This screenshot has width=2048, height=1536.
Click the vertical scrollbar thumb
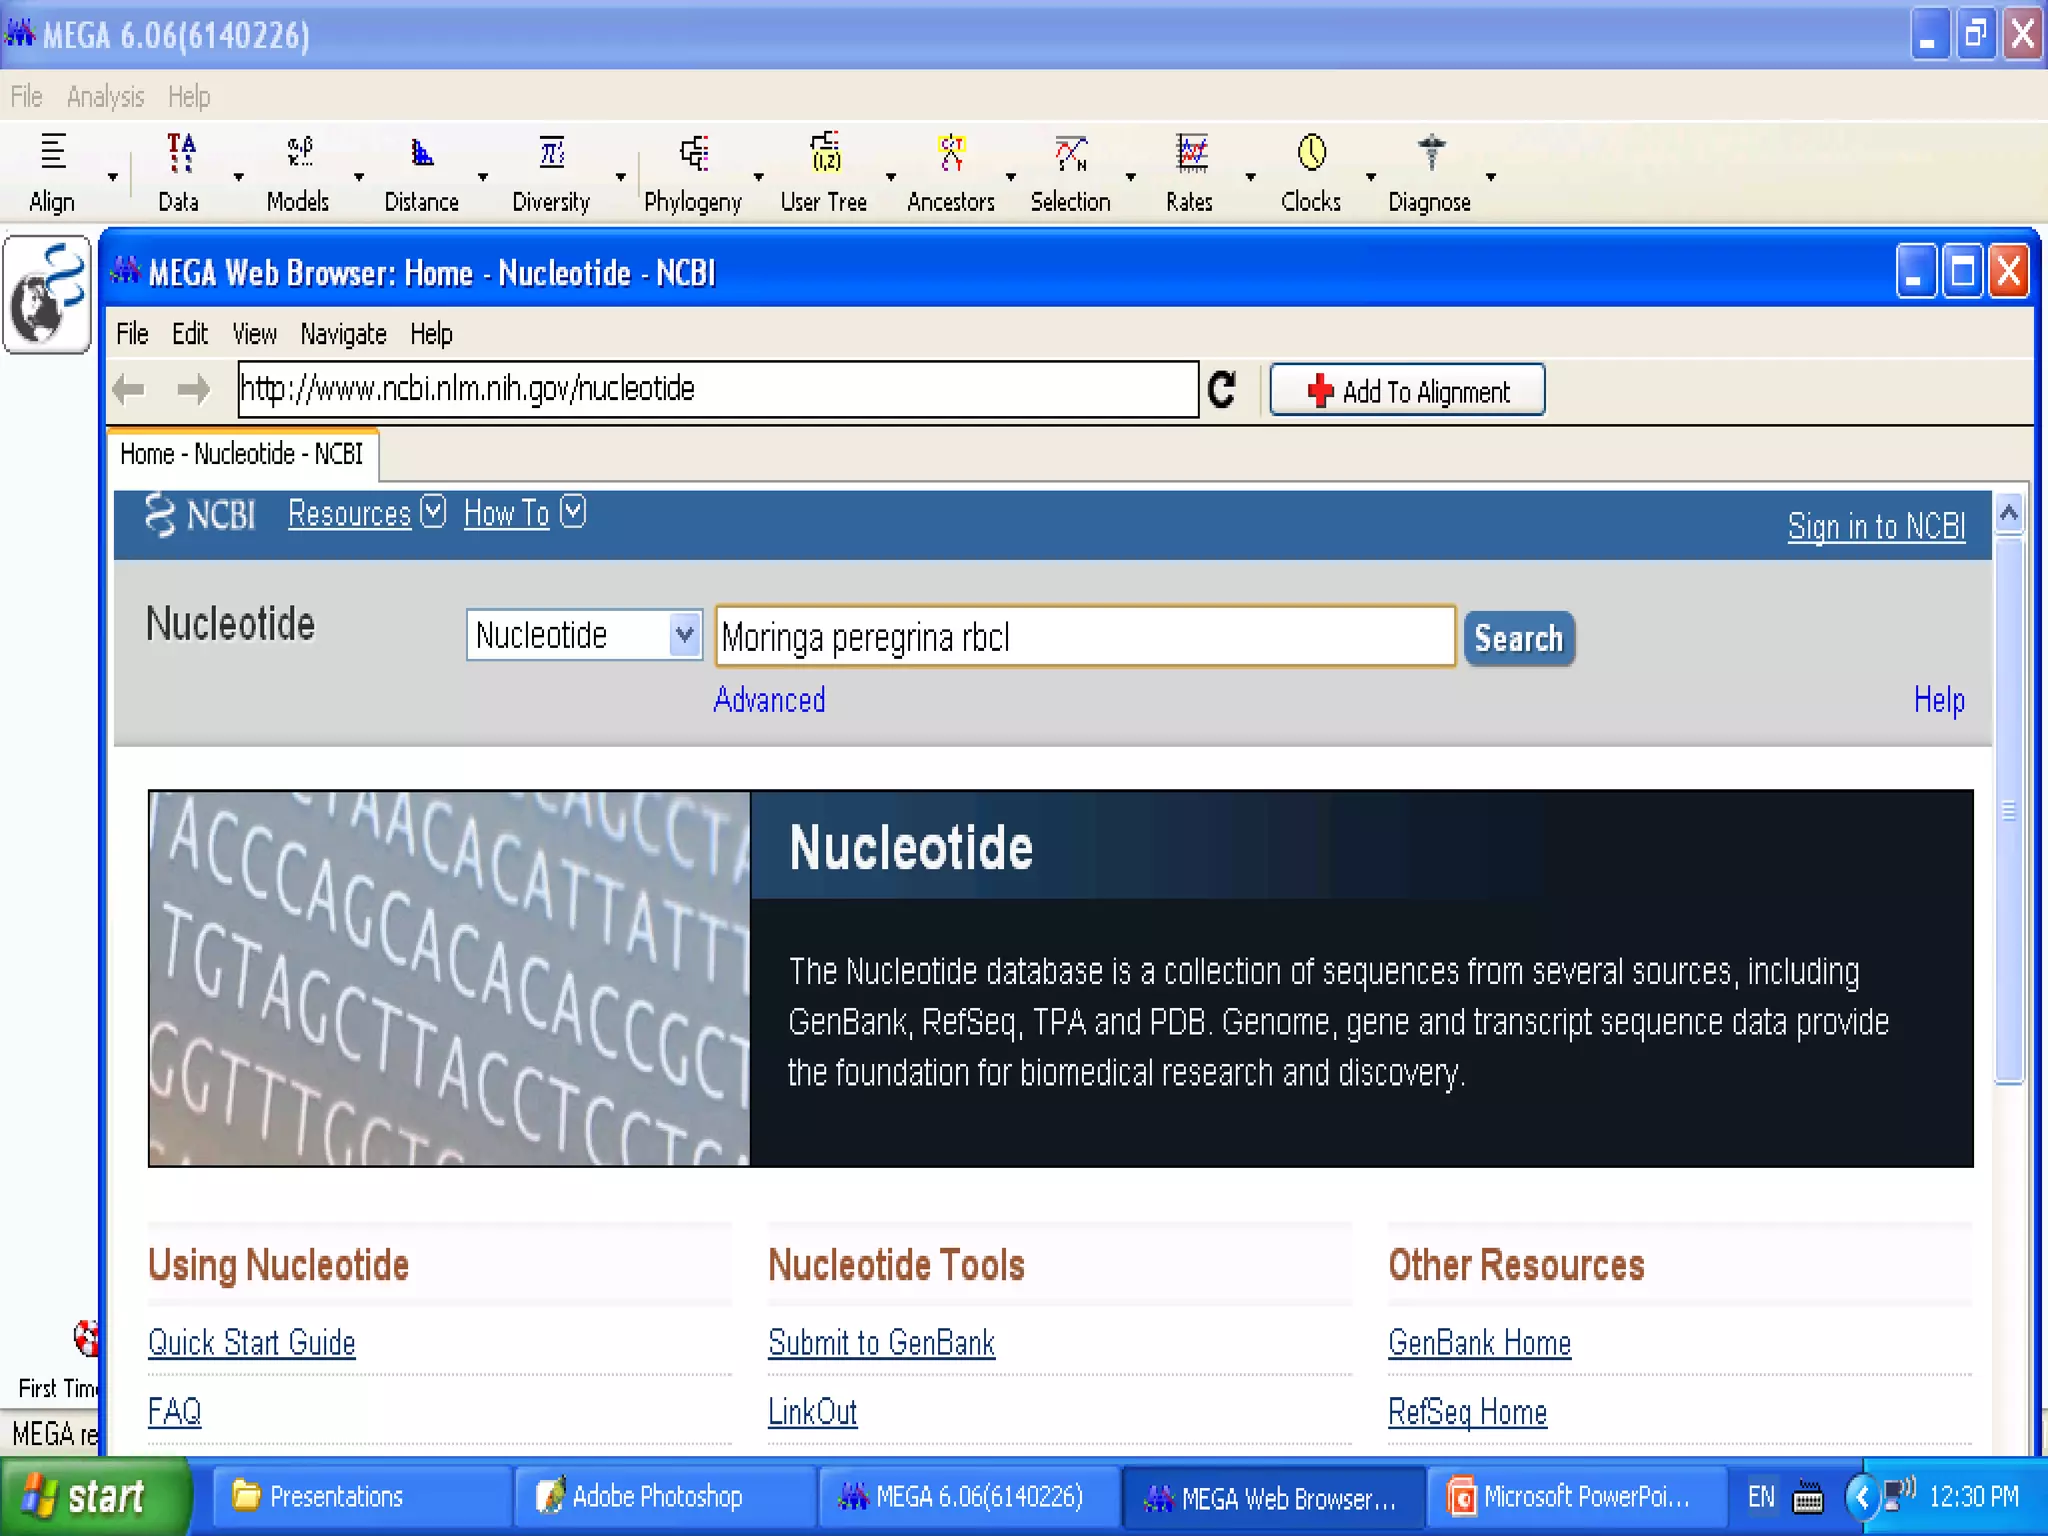[2009, 810]
